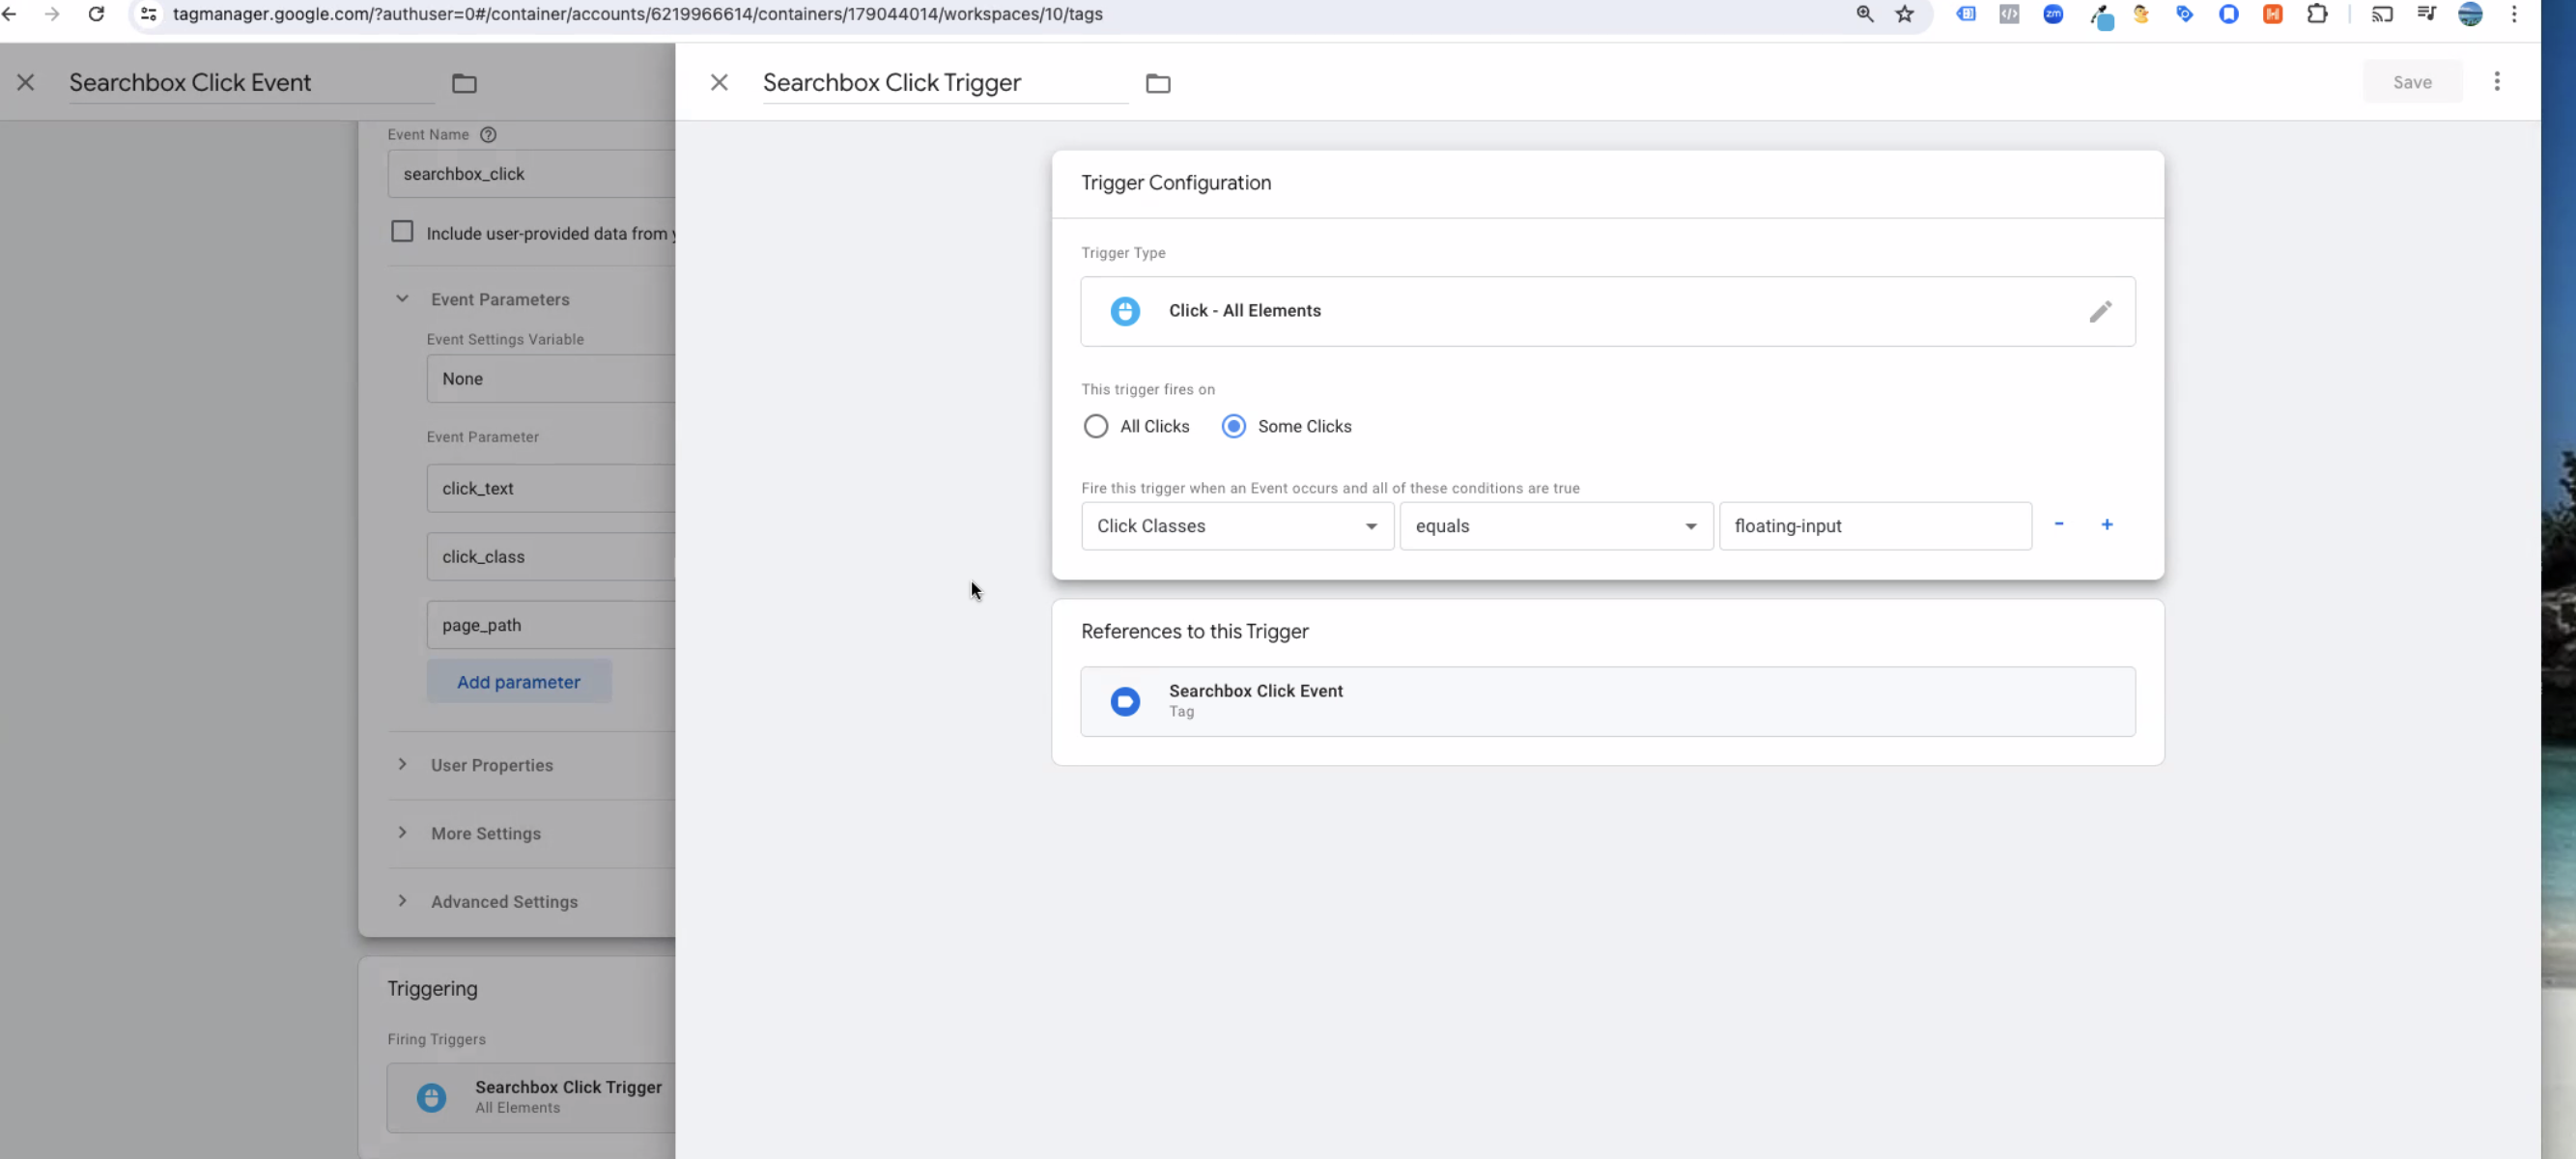This screenshot has width=2576, height=1159.
Task: Select the Some Clicks radio option
Action: (1234, 426)
